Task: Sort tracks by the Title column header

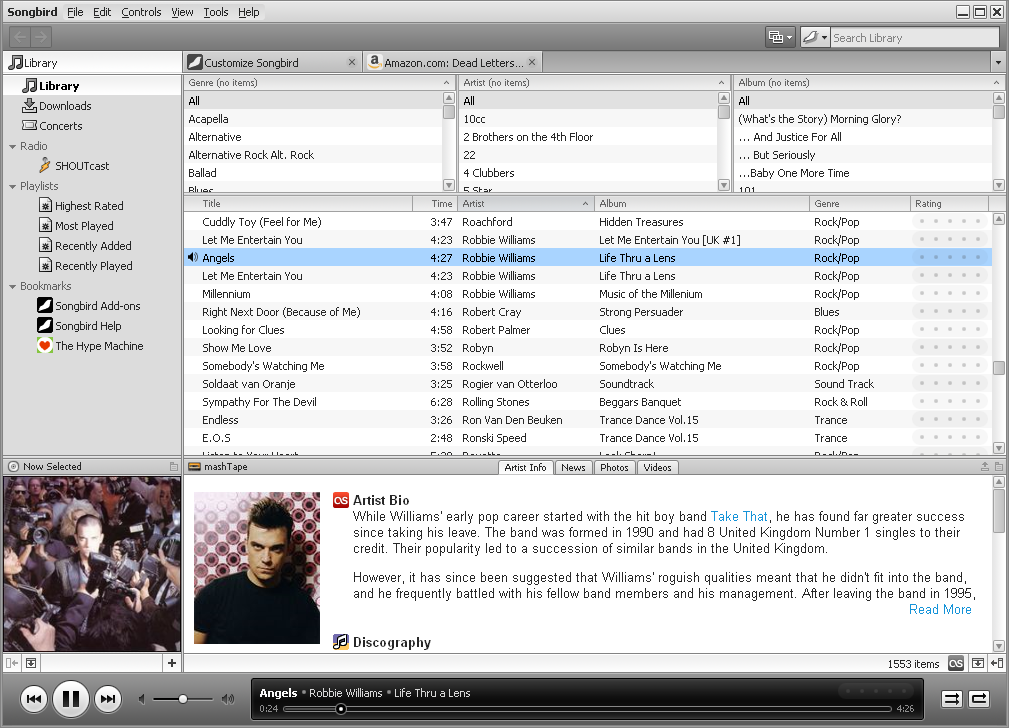Action: click(x=298, y=203)
